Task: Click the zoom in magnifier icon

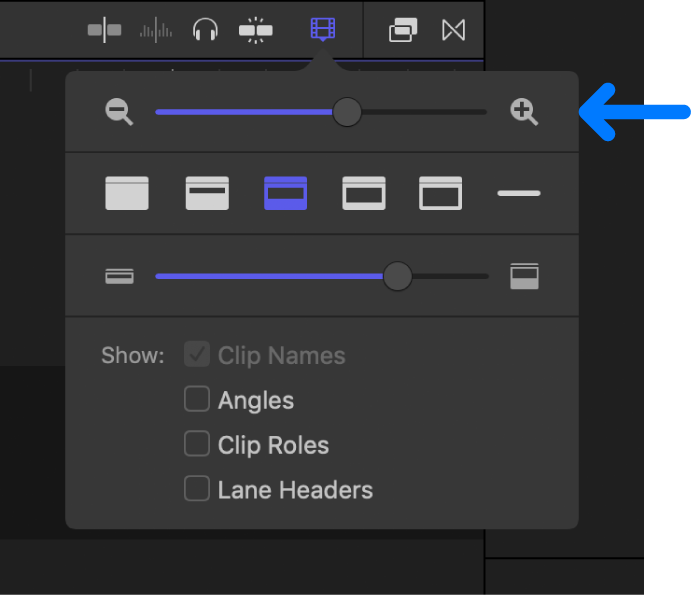Action: [524, 112]
